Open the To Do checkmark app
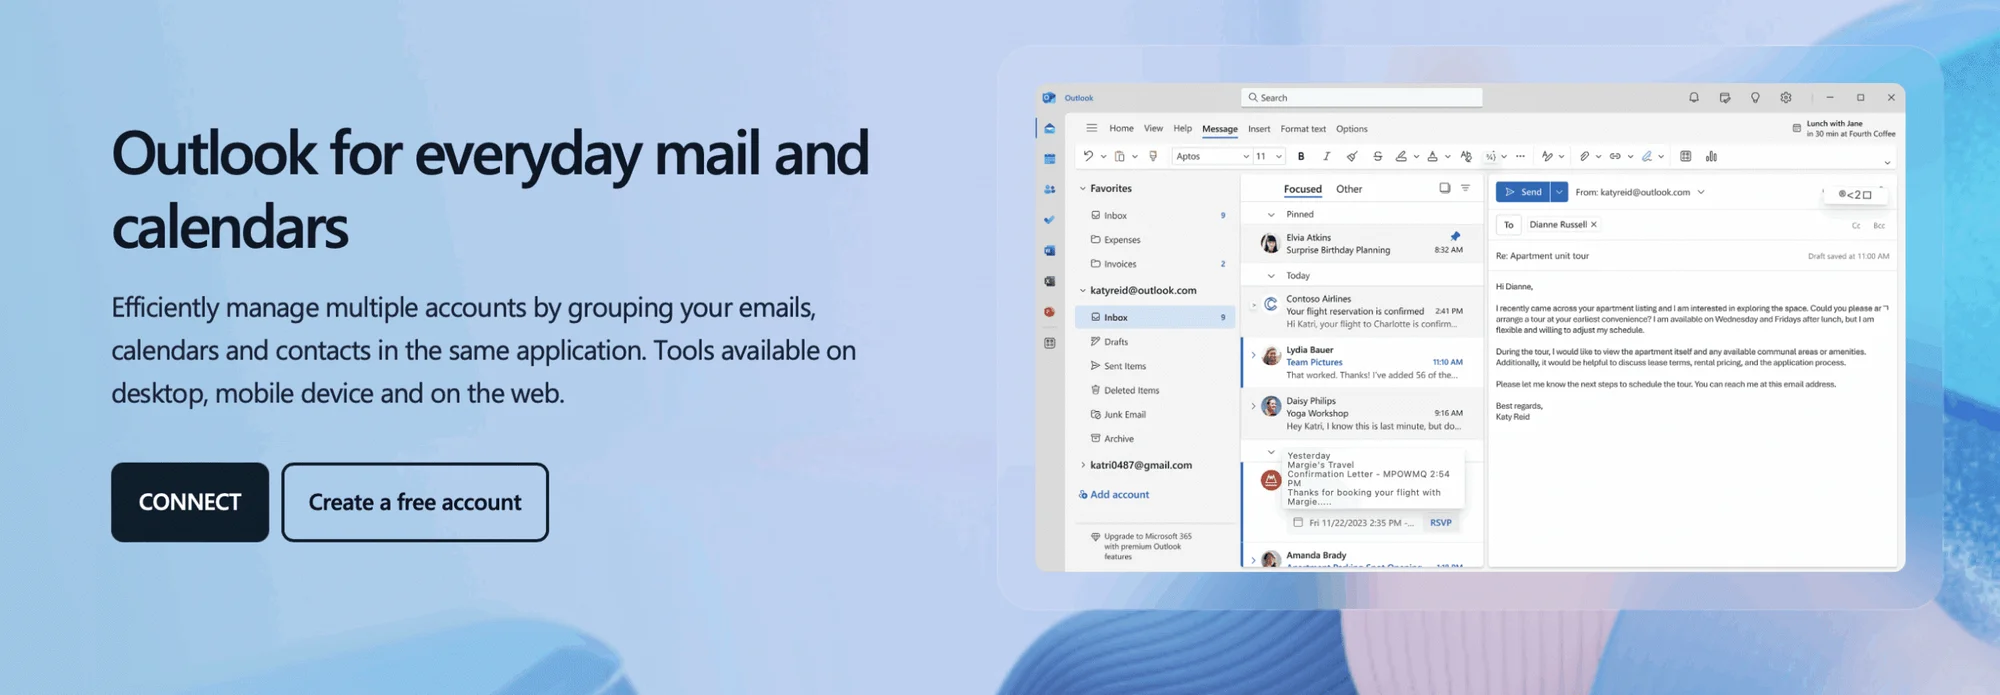The image size is (2000, 695). [x=1049, y=220]
